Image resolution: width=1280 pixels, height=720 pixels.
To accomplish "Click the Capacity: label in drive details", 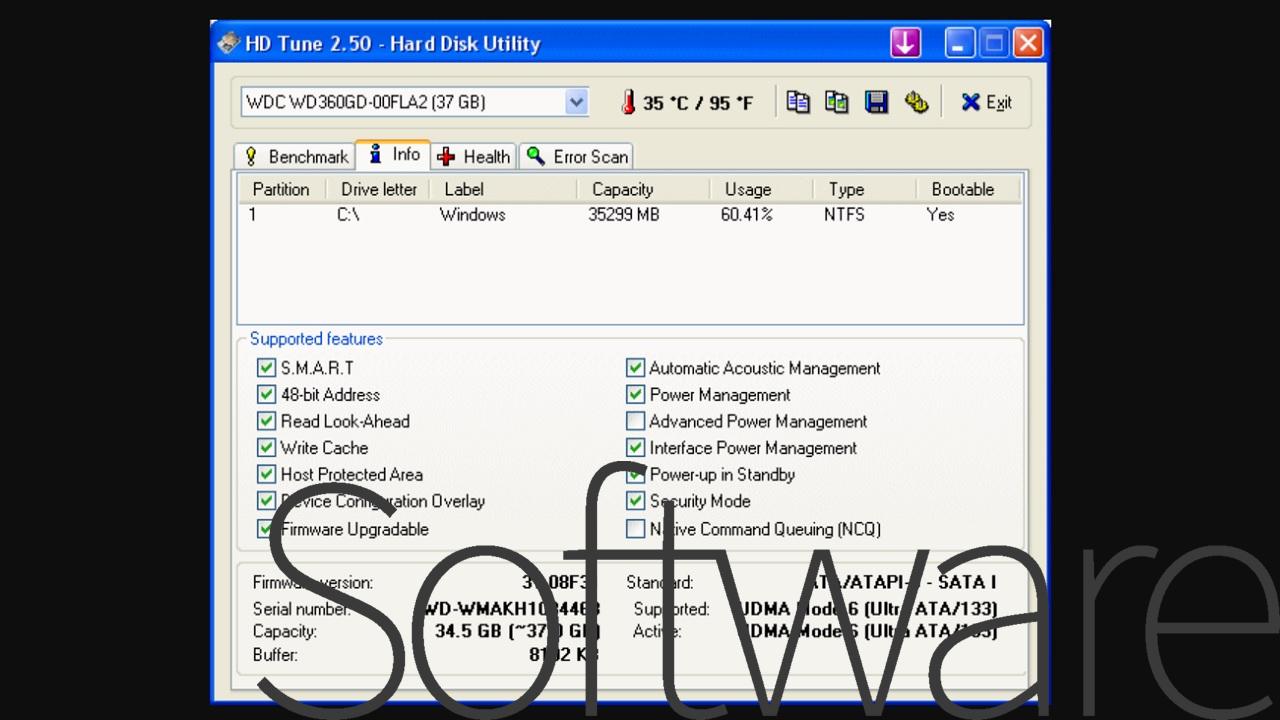I will [284, 631].
